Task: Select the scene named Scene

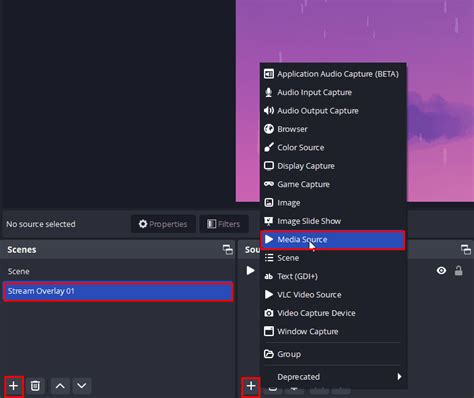Action: pyautogui.click(x=118, y=271)
